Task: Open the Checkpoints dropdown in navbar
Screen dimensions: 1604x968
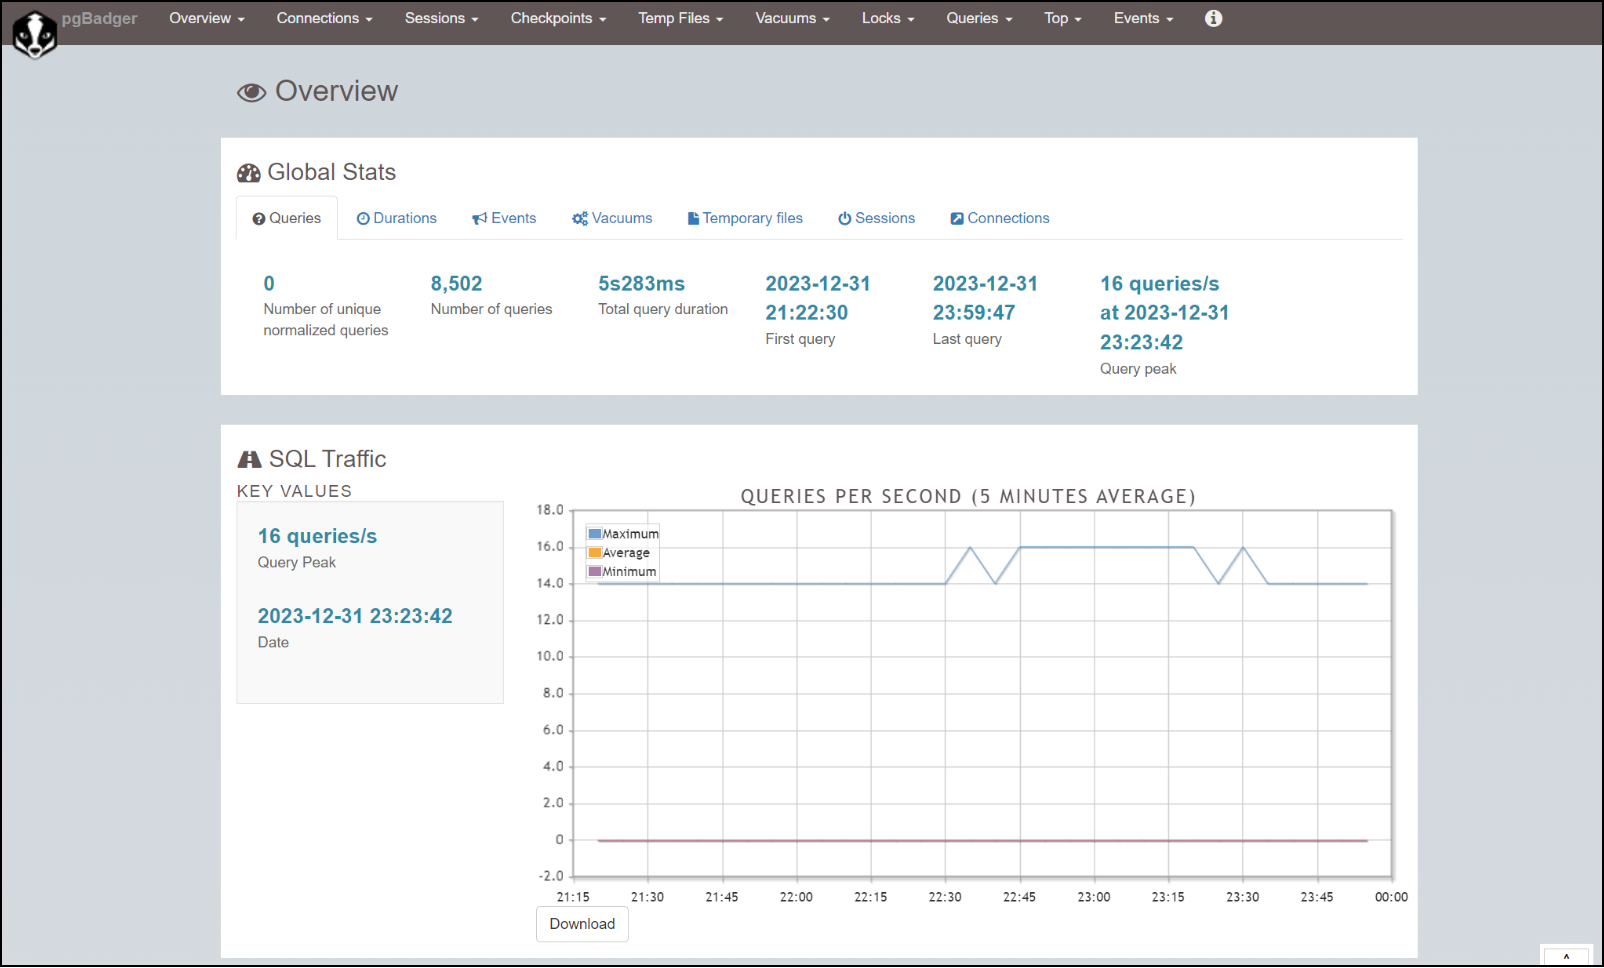Action: (558, 18)
